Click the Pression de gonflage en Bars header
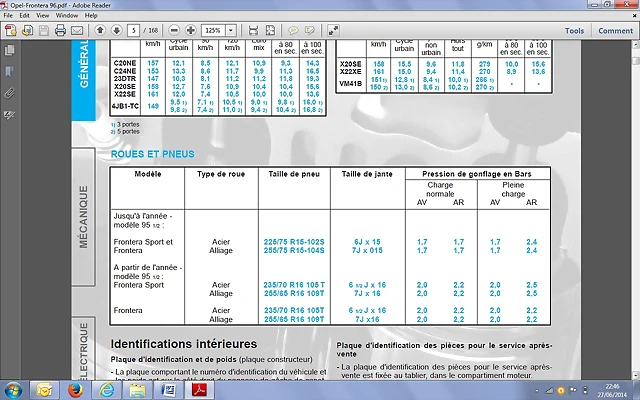Viewport: 640px width, 400px height. pyautogui.click(x=477, y=174)
